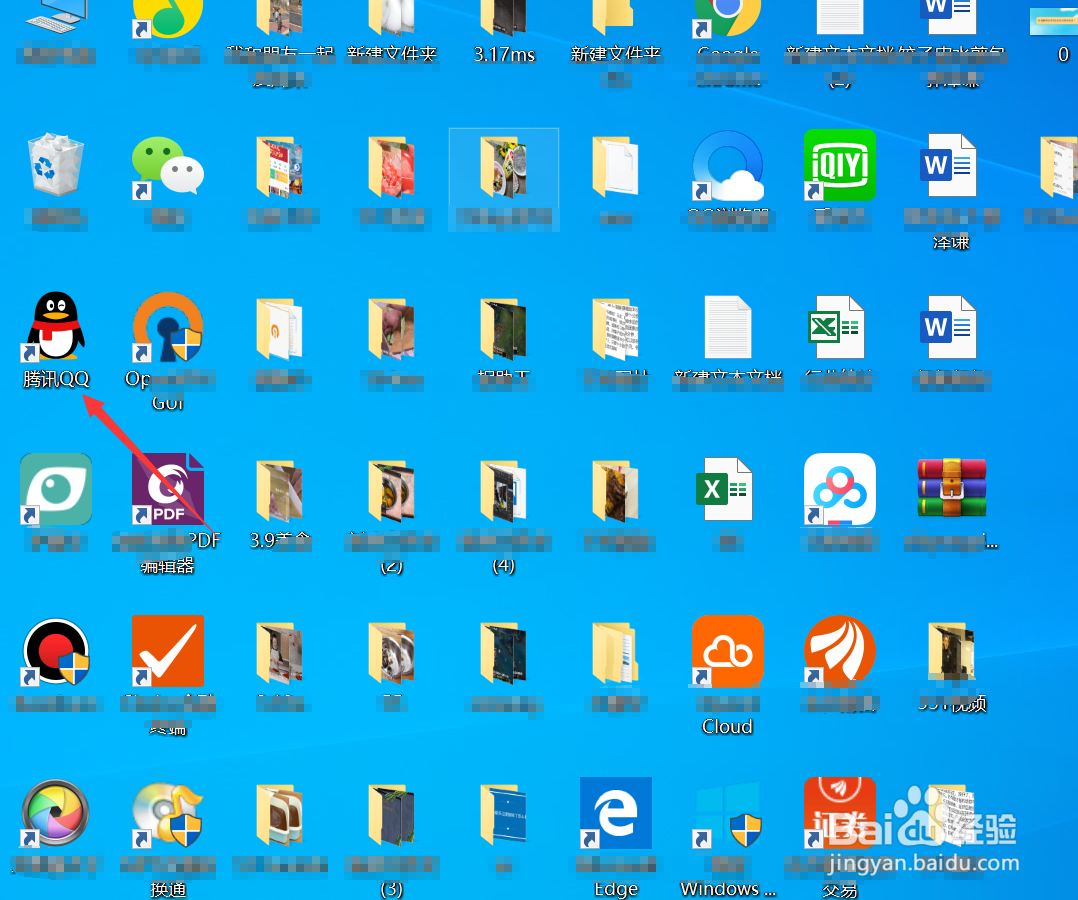Launch the green eye icon shortcut
The height and width of the screenshot is (900, 1078).
click(56, 489)
